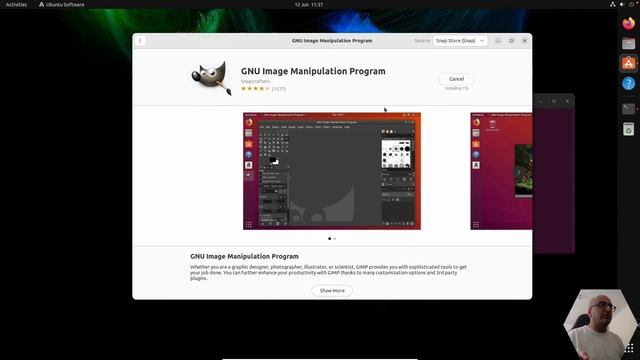This screenshot has width=640, height=360.
Task: Click the network icon in top bar
Action: coord(613,4)
